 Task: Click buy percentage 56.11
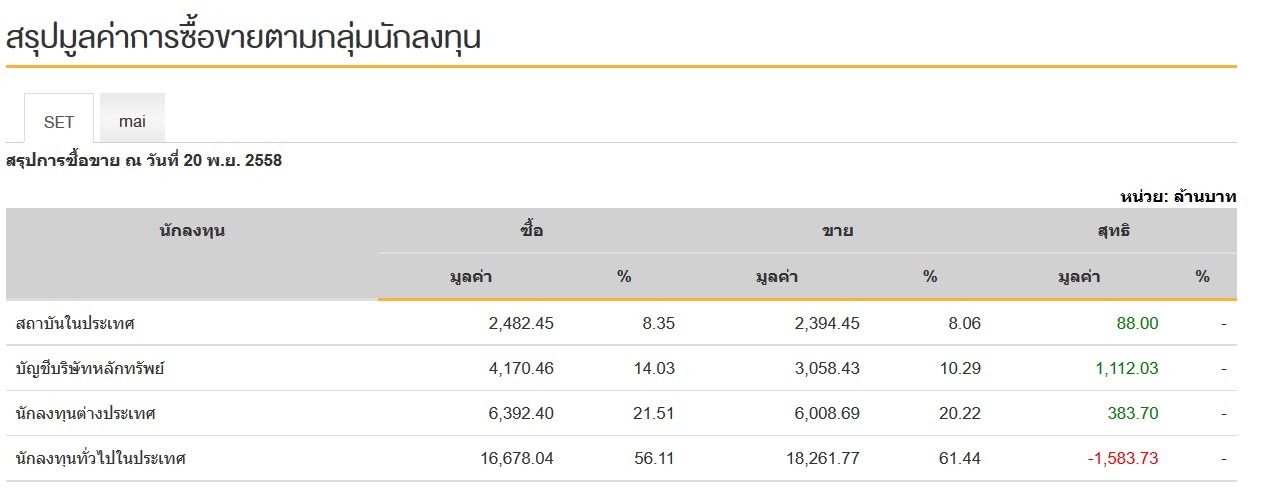click(x=656, y=459)
